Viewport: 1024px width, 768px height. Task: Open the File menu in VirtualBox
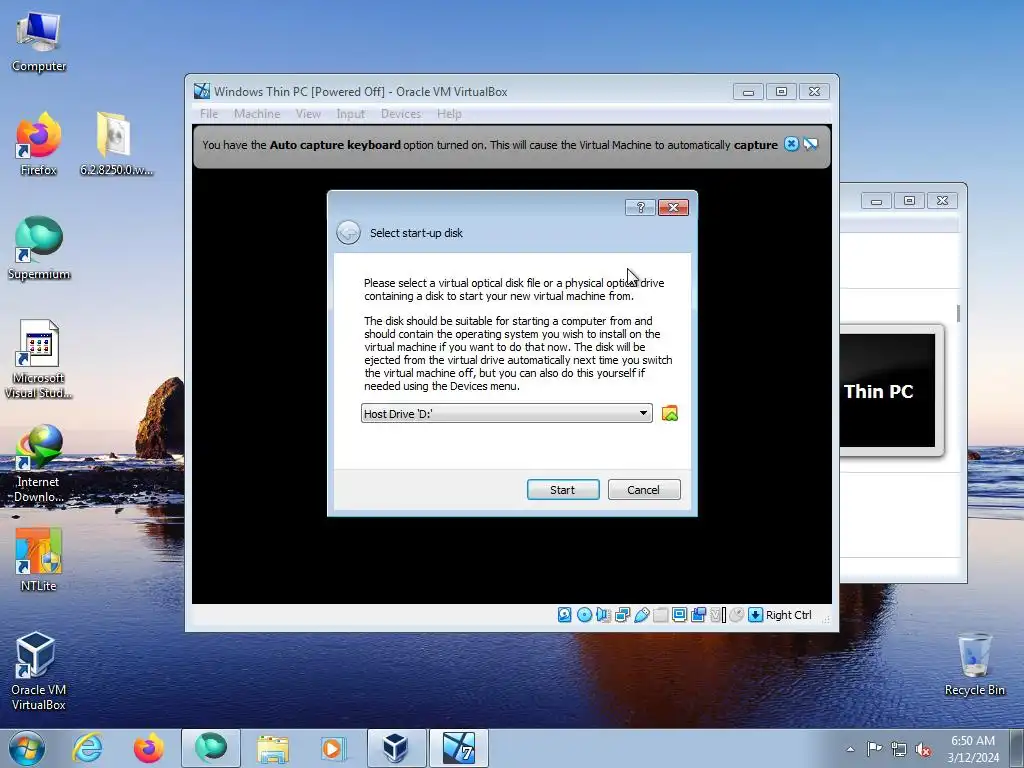pyautogui.click(x=209, y=114)
